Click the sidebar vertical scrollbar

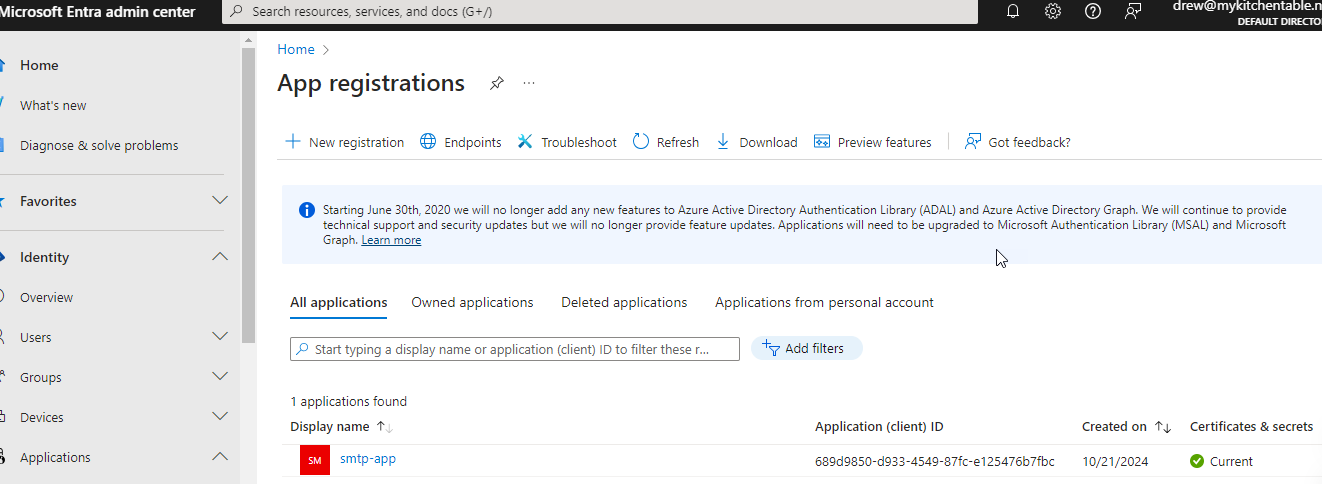coord(249,195)
